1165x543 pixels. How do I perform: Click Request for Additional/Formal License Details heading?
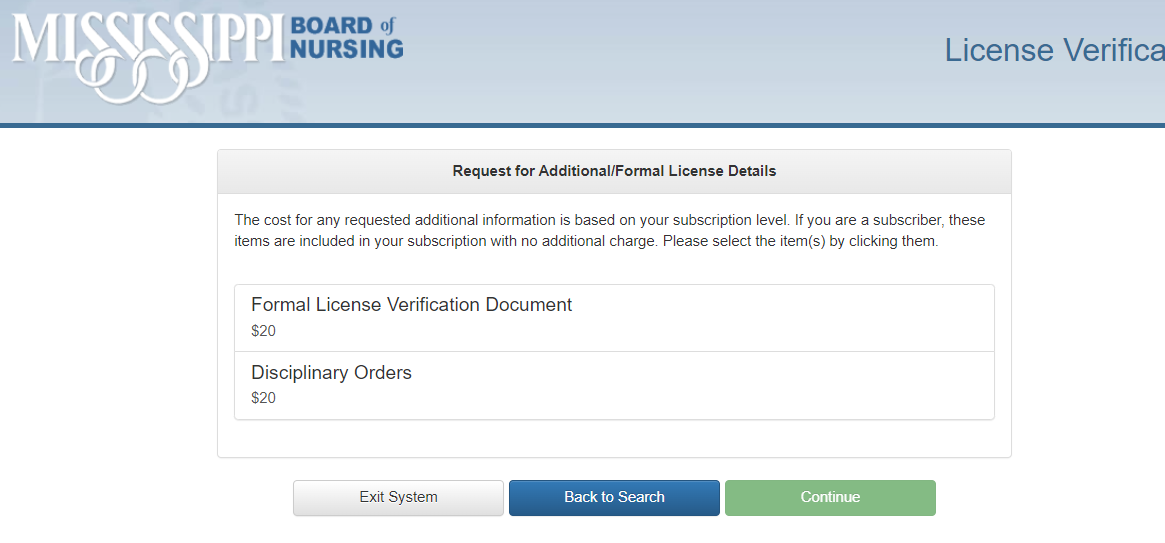pos(614,172)
